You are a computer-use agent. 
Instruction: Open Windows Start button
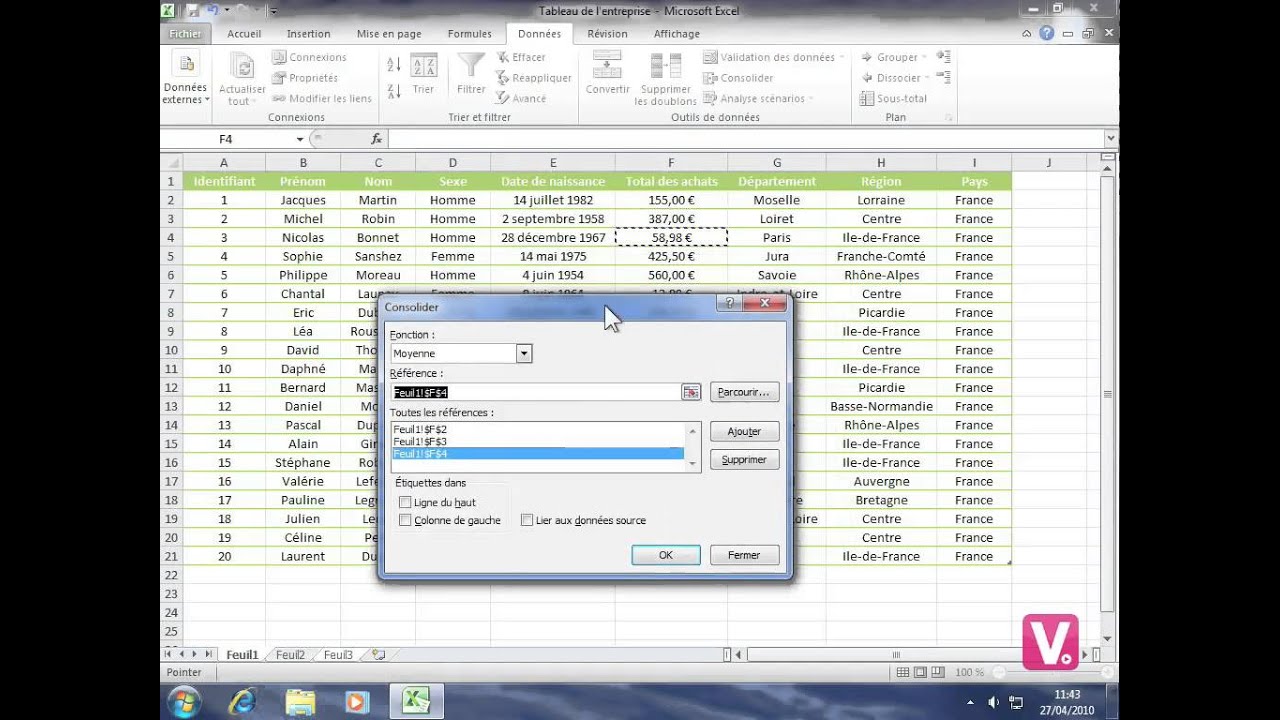click(184, 702)
